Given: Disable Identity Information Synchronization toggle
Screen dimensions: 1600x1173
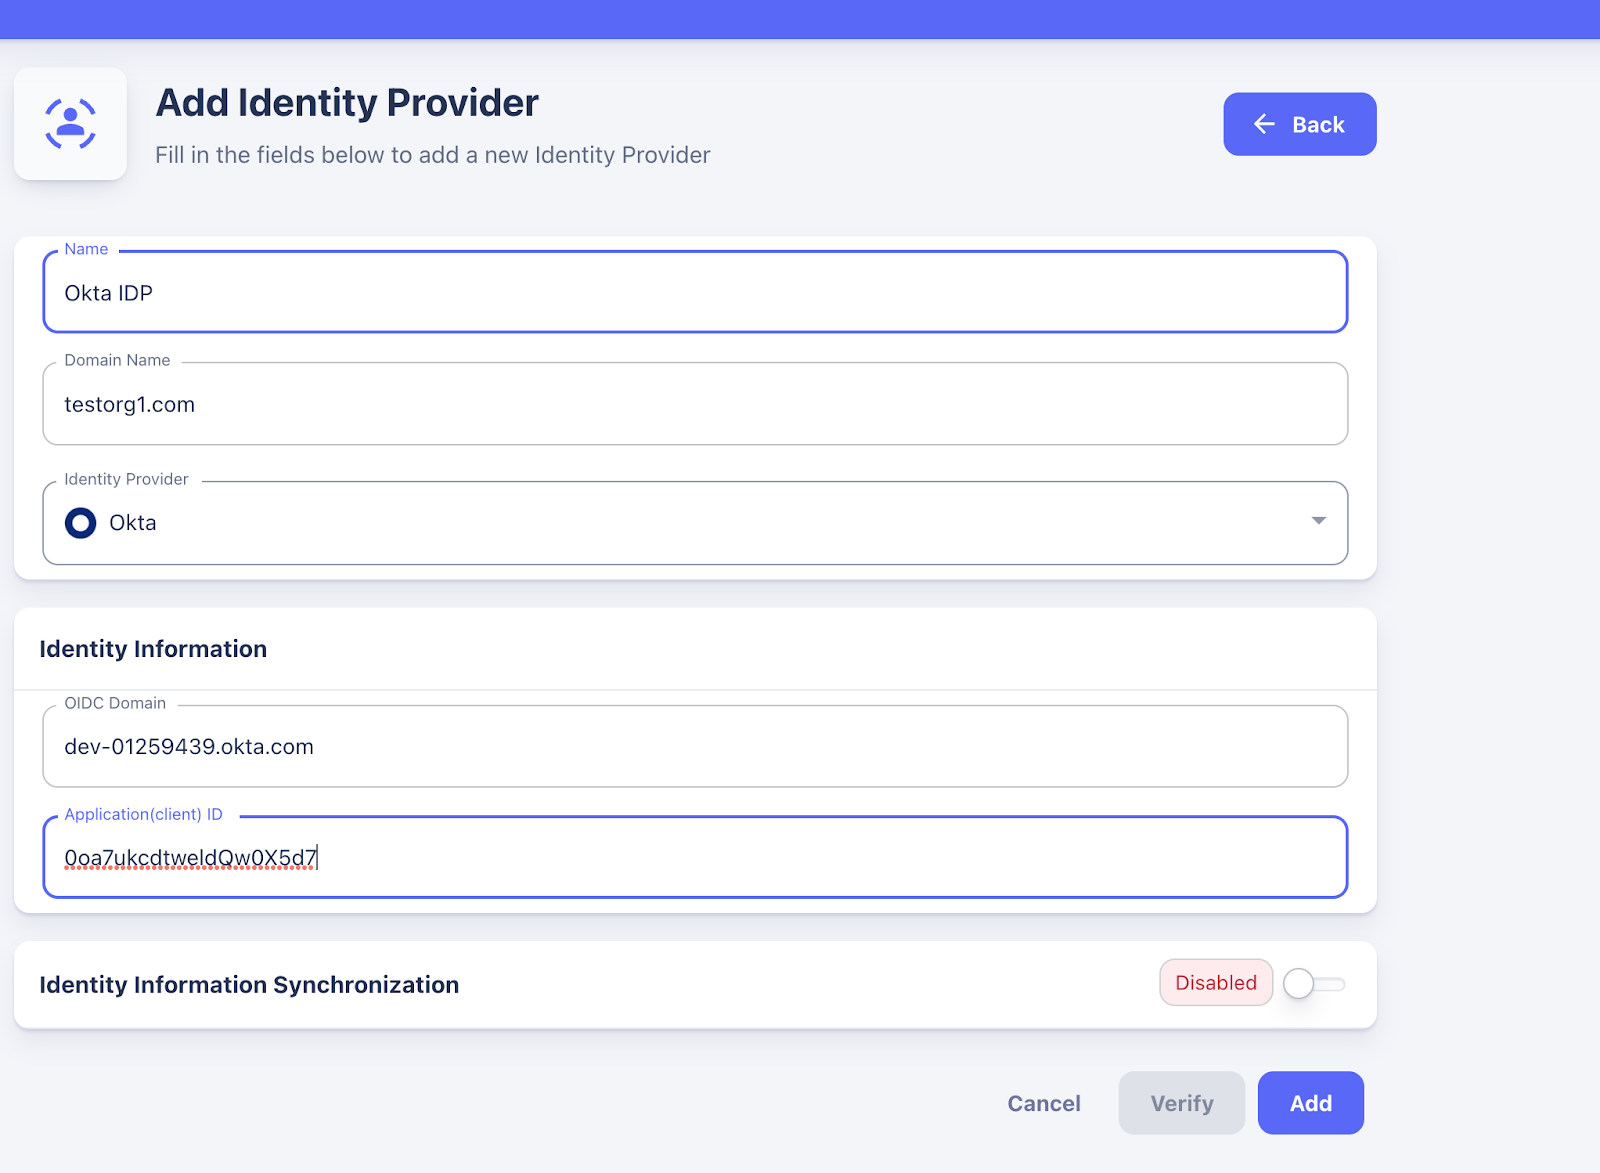Looking at the screenshot, I should pyautogui.click(x=1313, y=984).
